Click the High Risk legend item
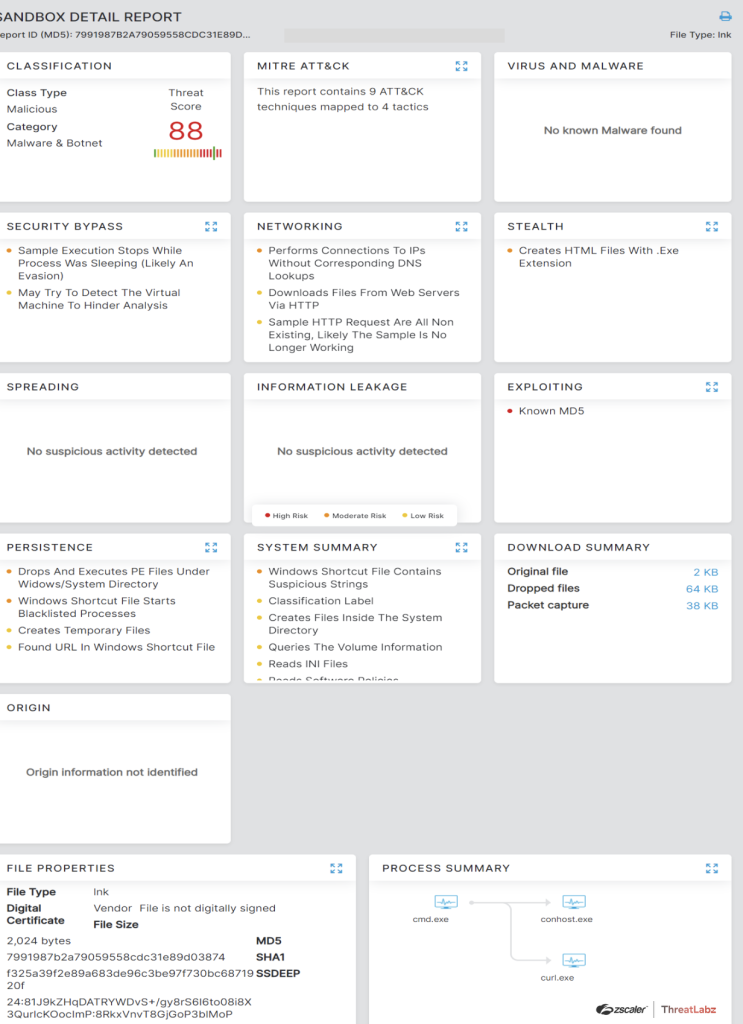Screen dimensions: 743x1024 [x=287, y=516]
